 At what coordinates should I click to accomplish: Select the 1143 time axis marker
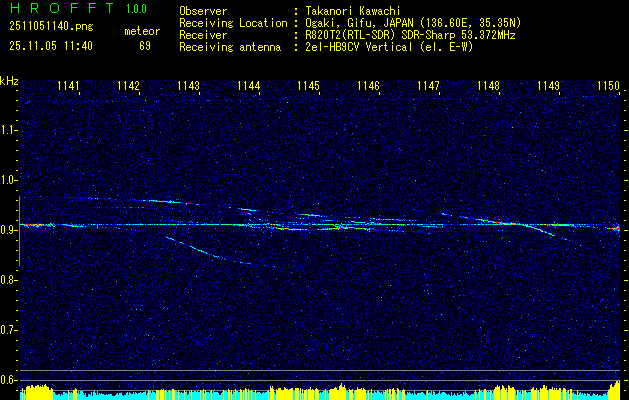coord(189,86)
